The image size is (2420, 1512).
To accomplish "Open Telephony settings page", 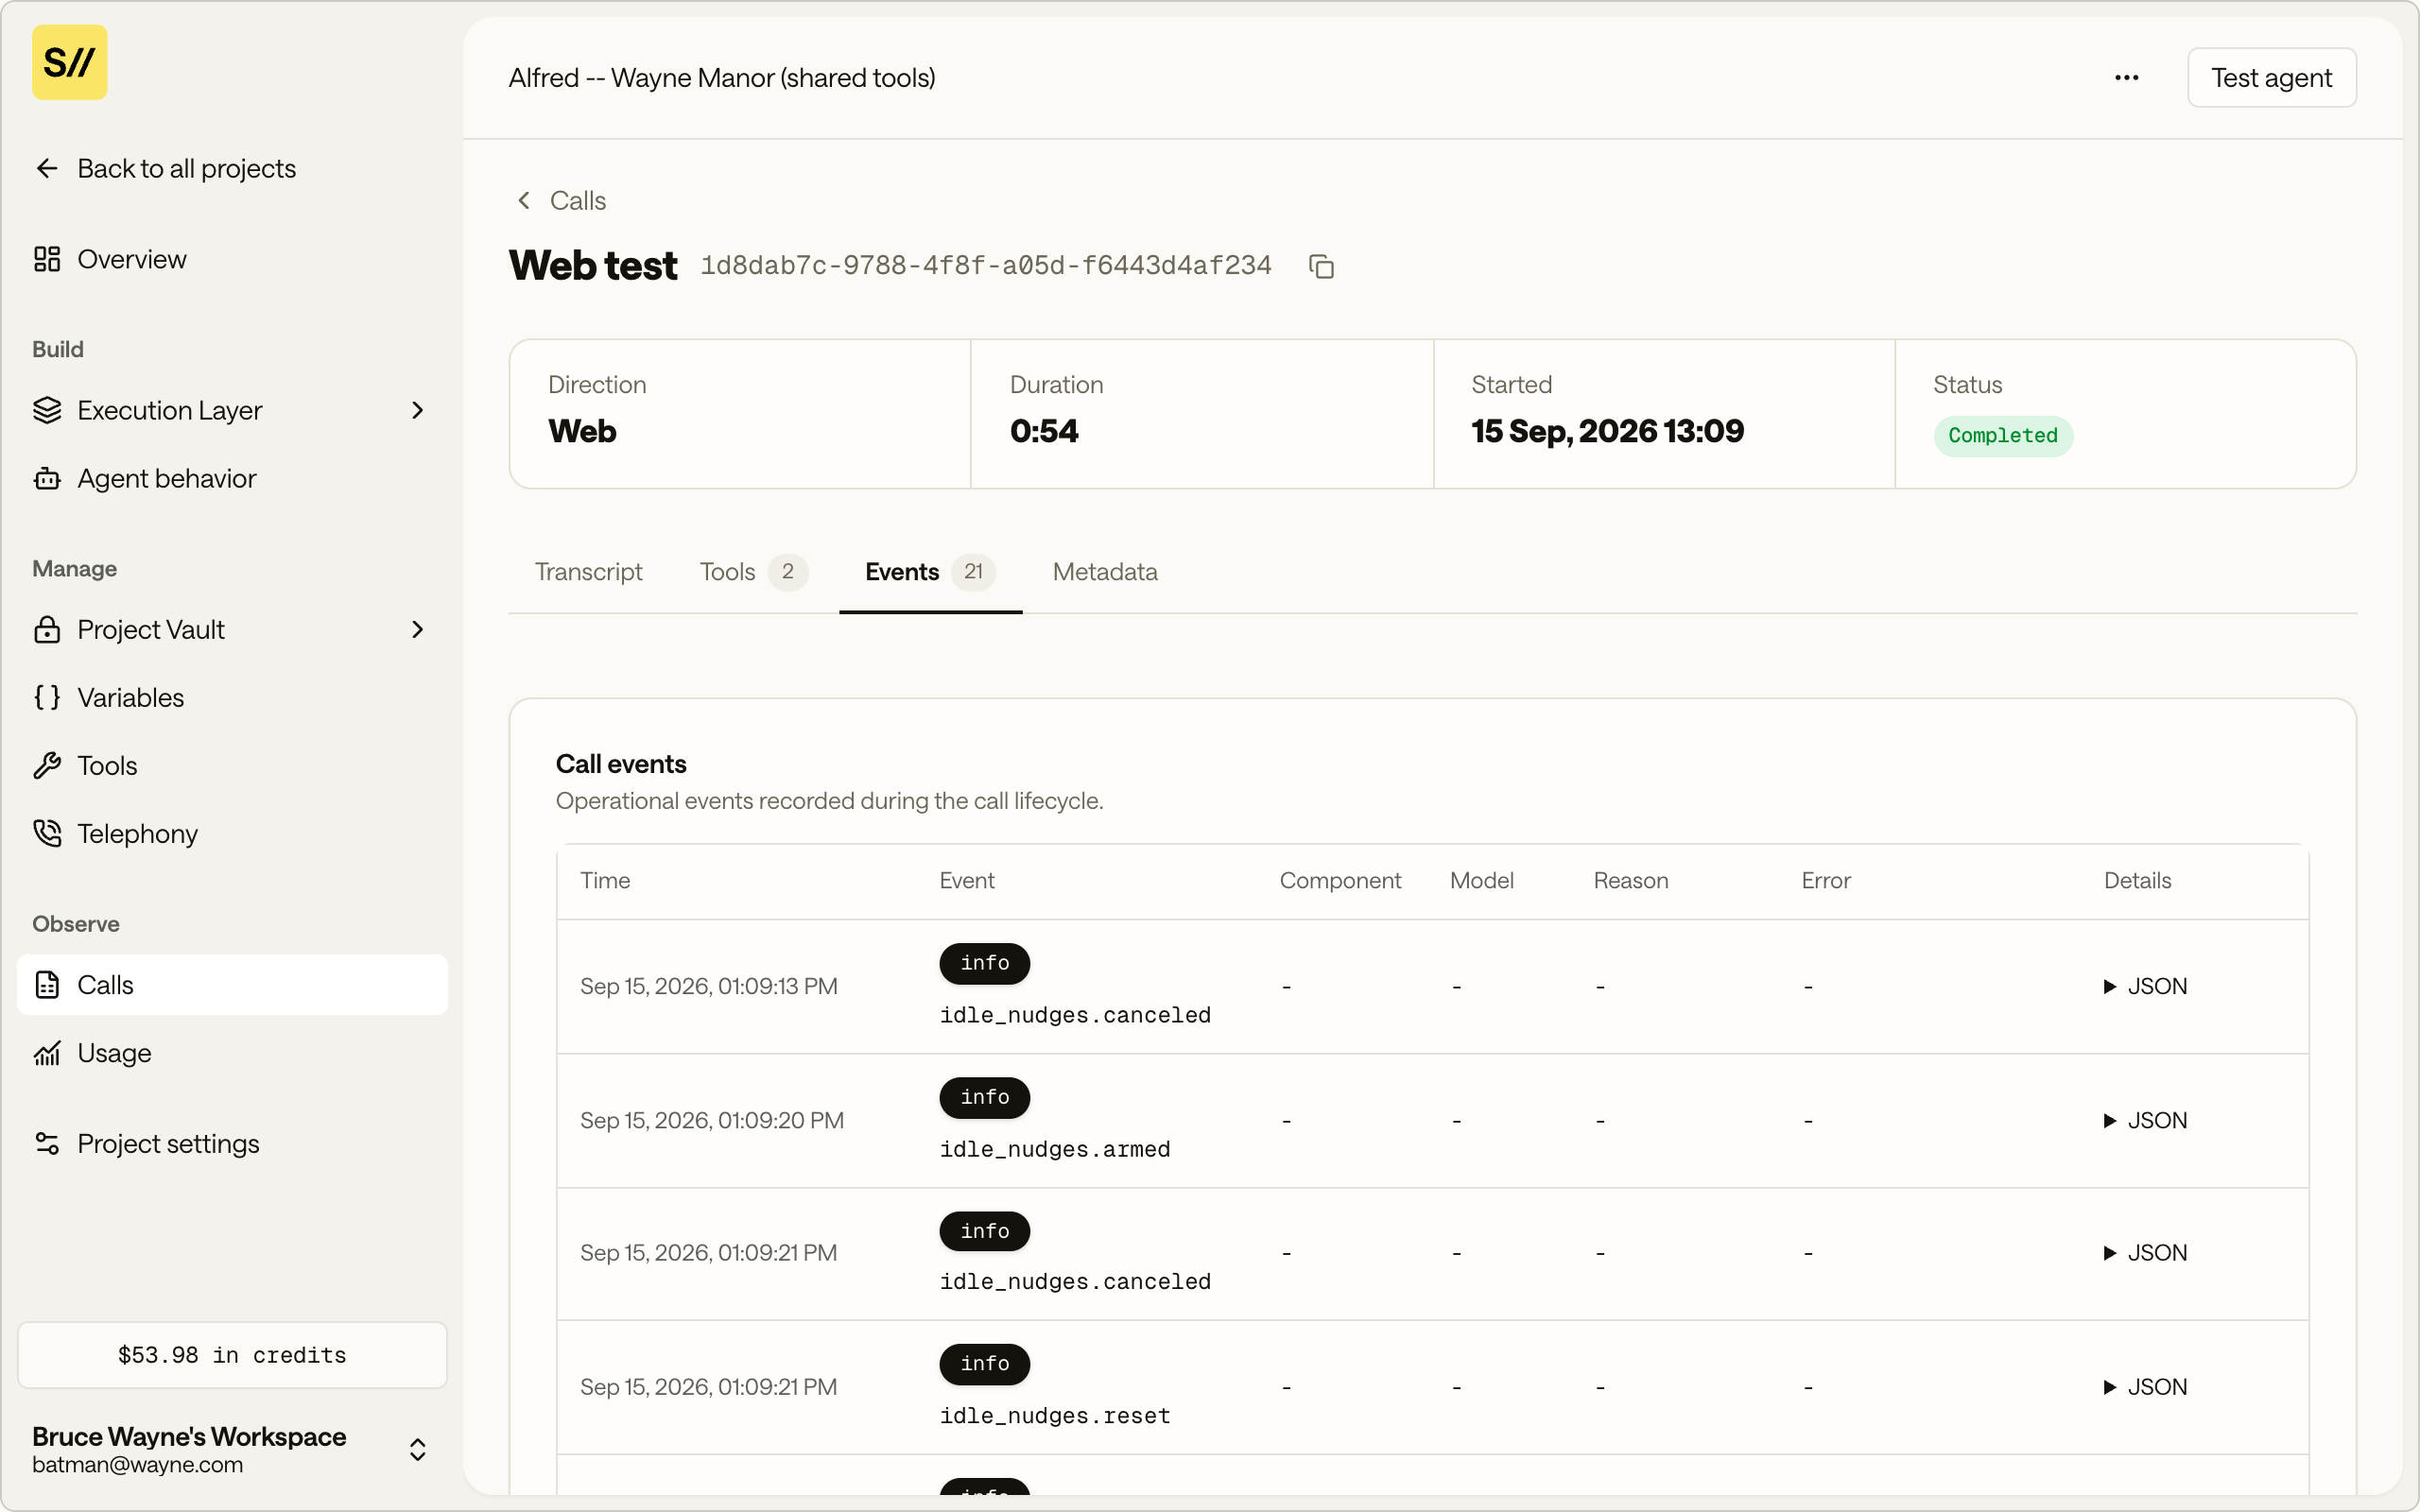I will pos(232,833).
